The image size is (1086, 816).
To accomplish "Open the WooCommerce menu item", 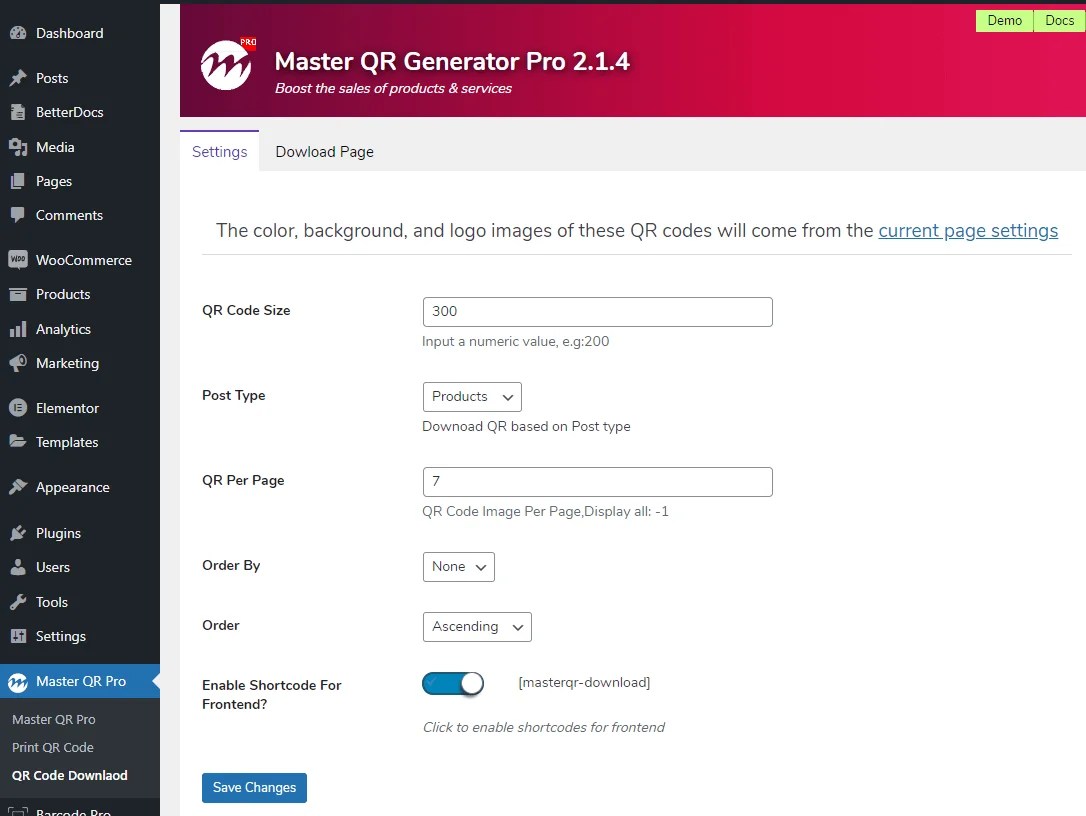I will [x=80, y=260].
